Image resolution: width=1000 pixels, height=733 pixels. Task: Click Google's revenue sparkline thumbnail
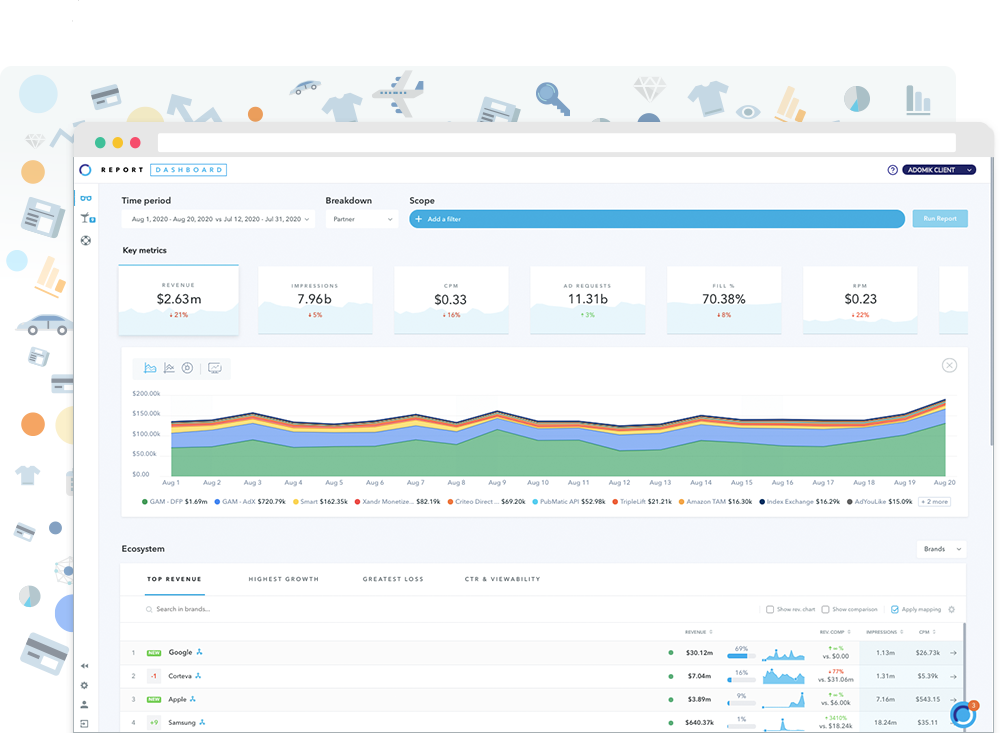(783, 654)
